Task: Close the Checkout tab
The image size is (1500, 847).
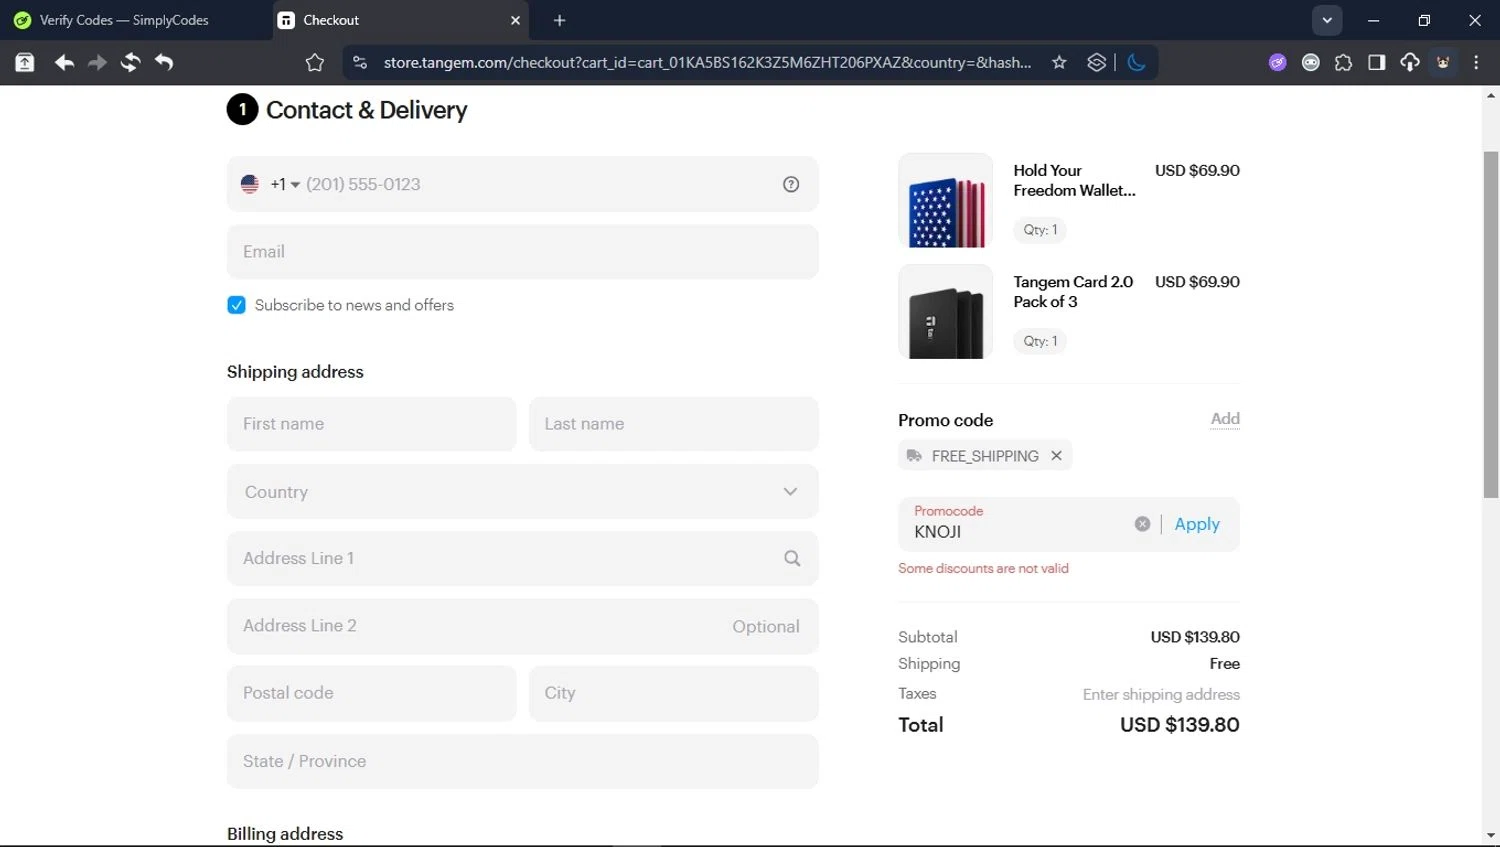Action: (x=515, y=20)
